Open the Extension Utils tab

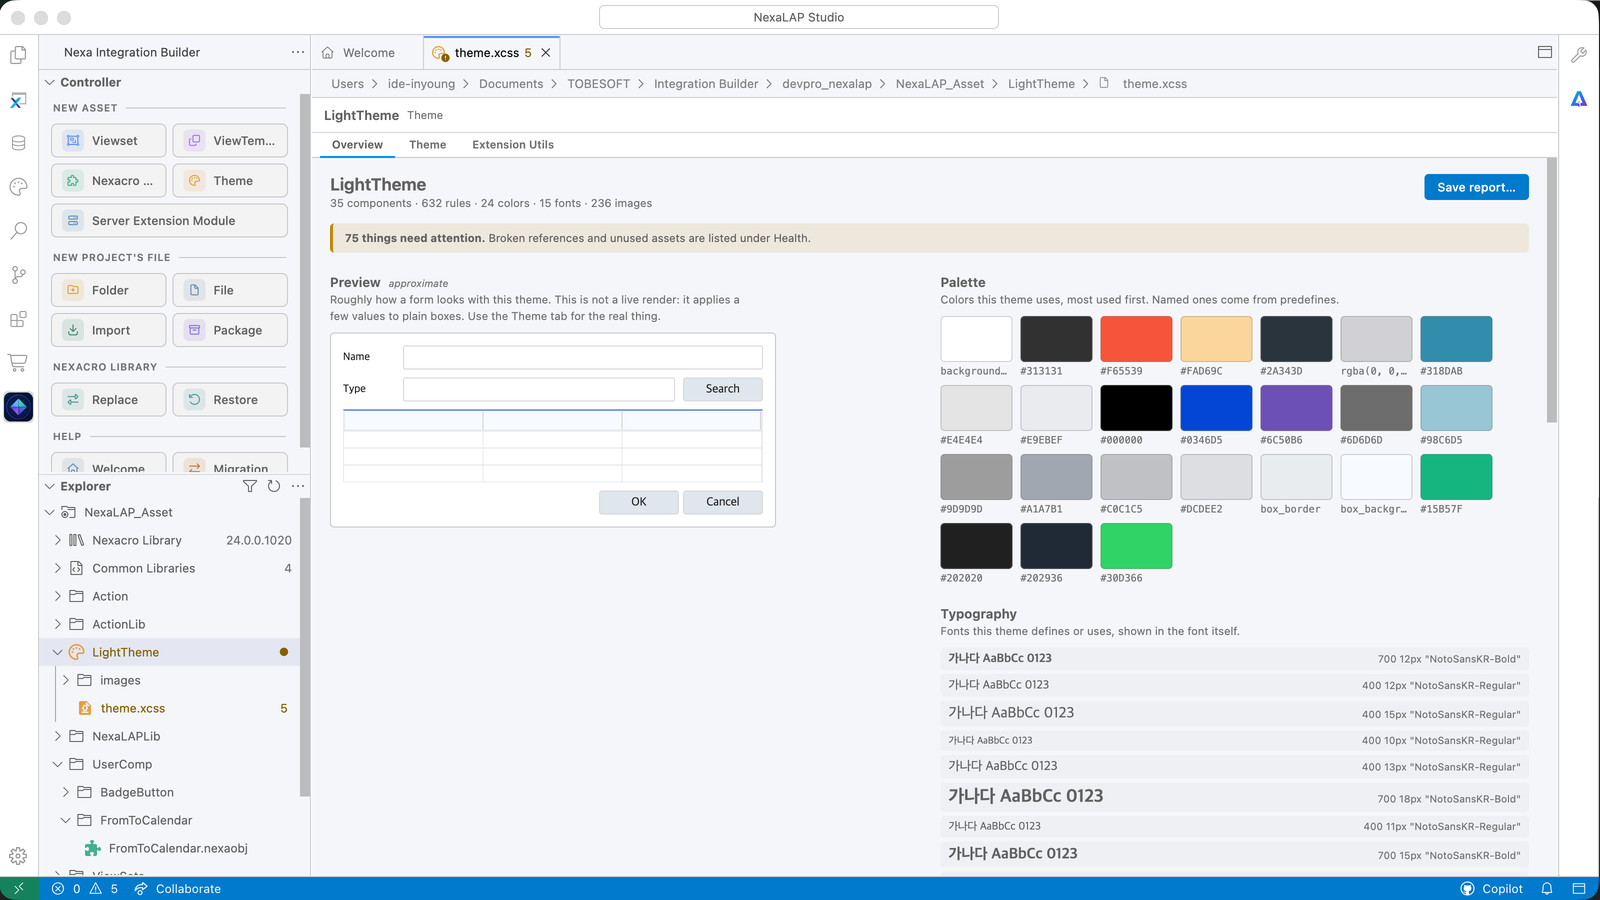pos(513,145)
